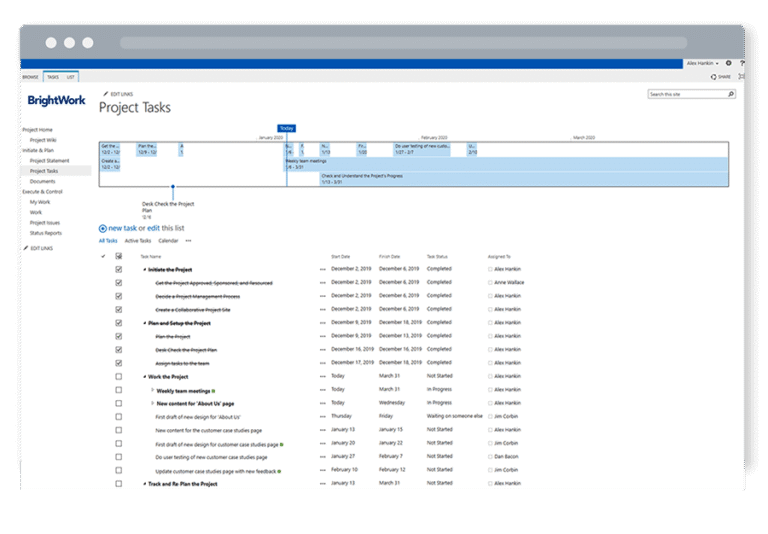This screenshot has width=768, height=534.
Task: Collapse the Plan and Setup the Project group
Action: (x=144, y=323)
